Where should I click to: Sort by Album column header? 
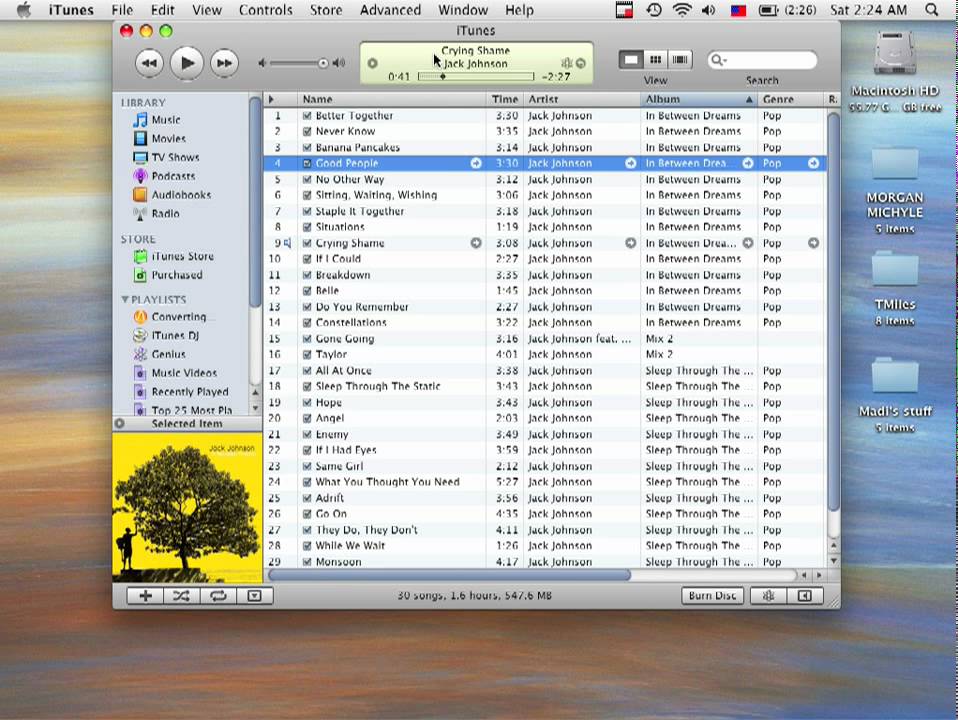click(699, 99)
